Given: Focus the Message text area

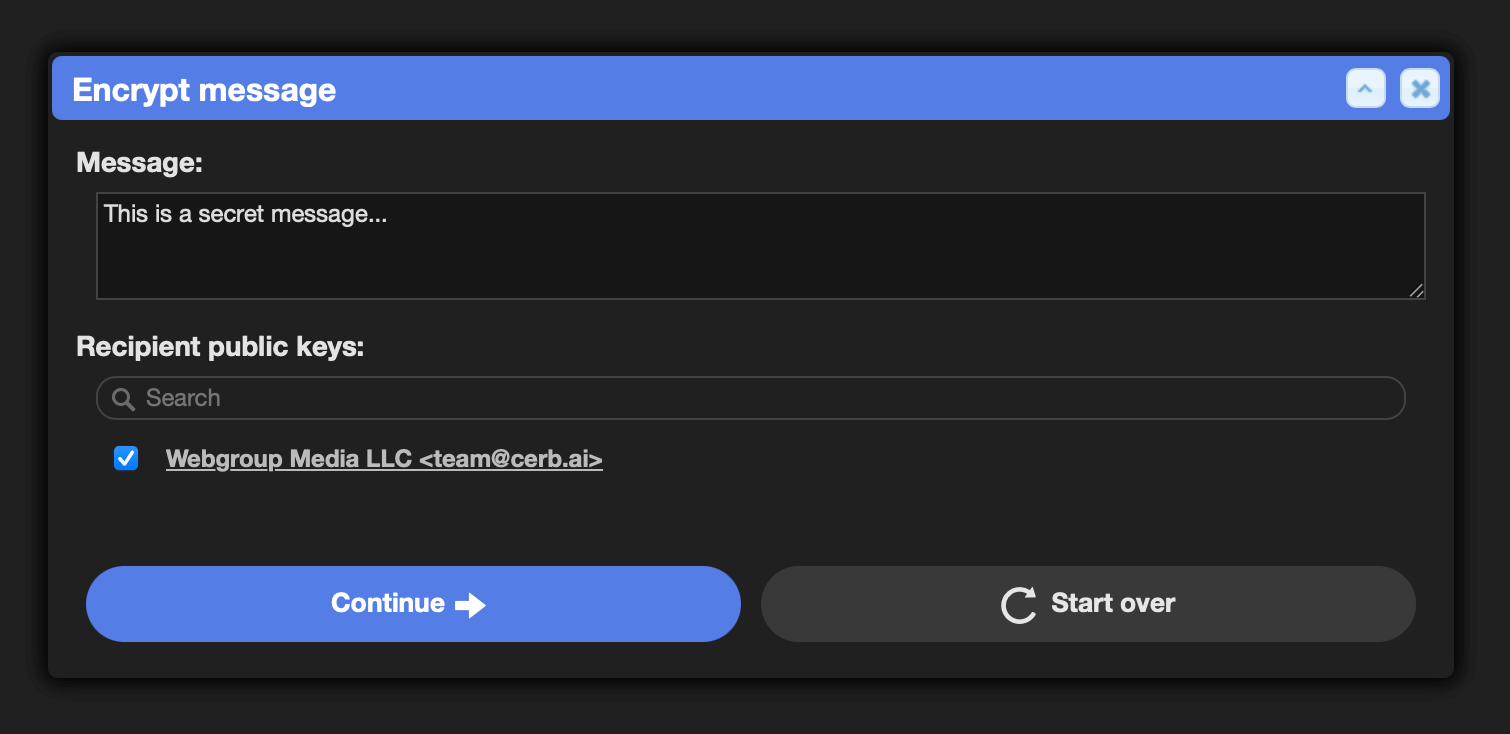Looking at the screenshot, I should (x=761, y=246).
